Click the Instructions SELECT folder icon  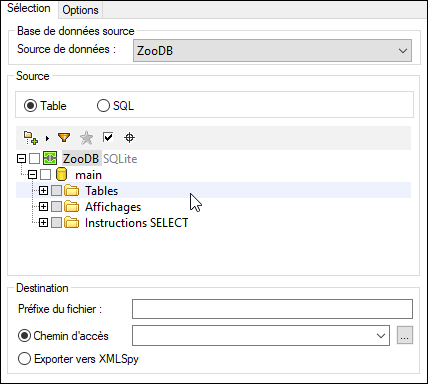click(x=71, y=222)
